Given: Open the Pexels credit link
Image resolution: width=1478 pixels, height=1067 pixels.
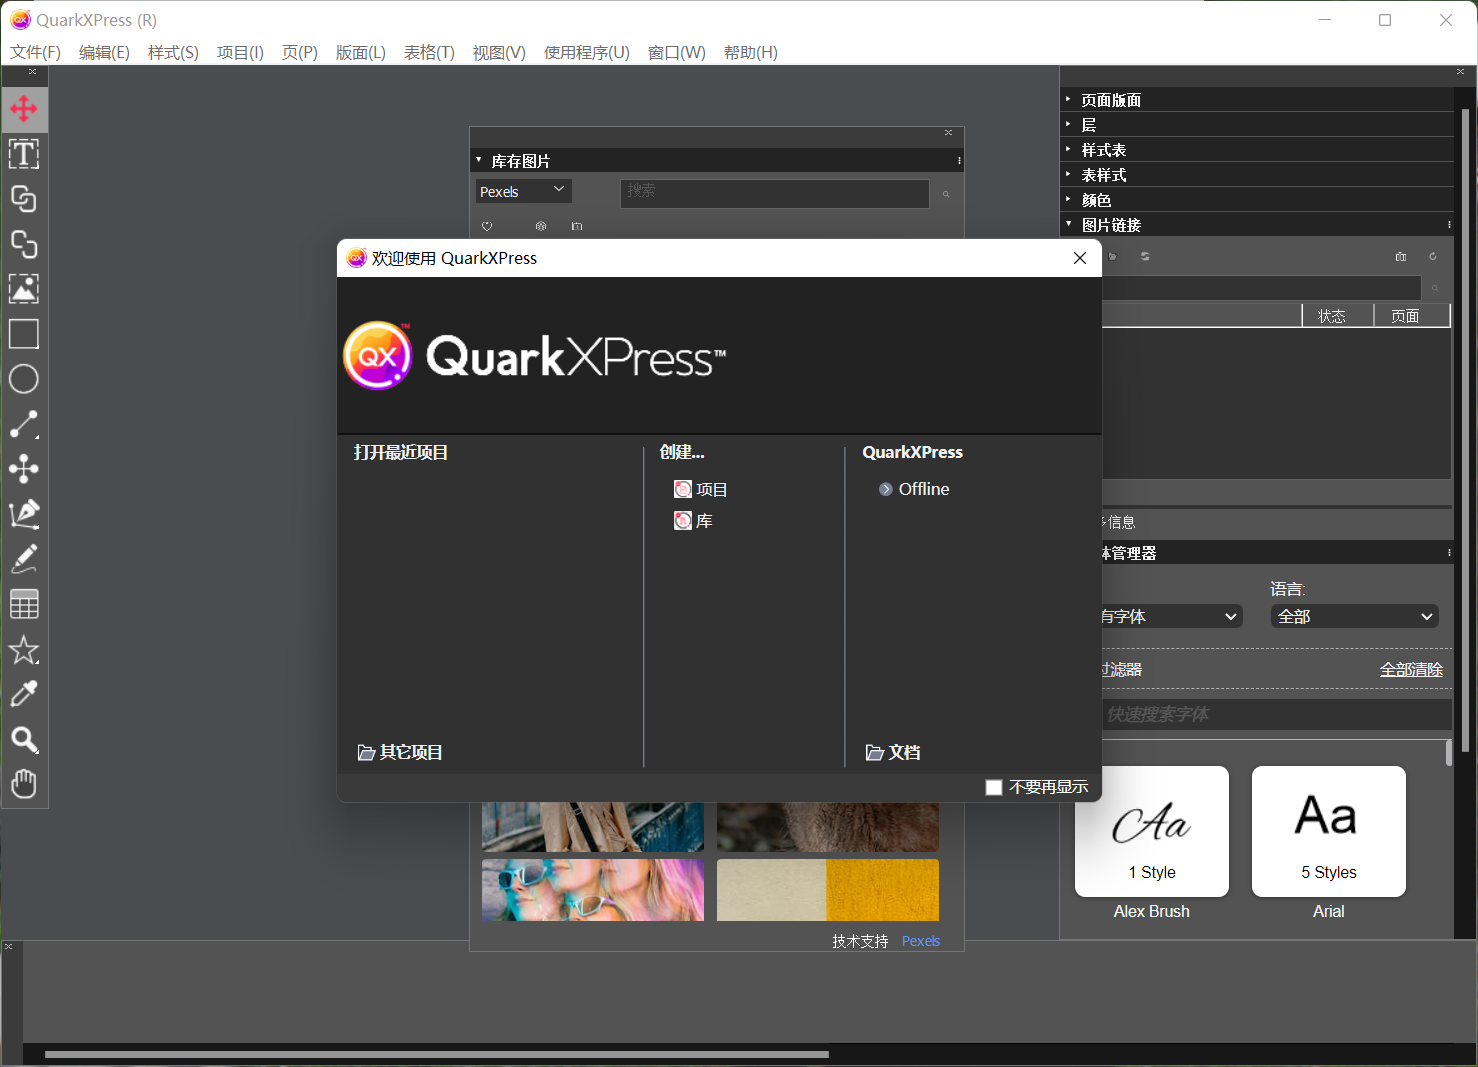Looking at the screenshot, I should tap(921, 941).
